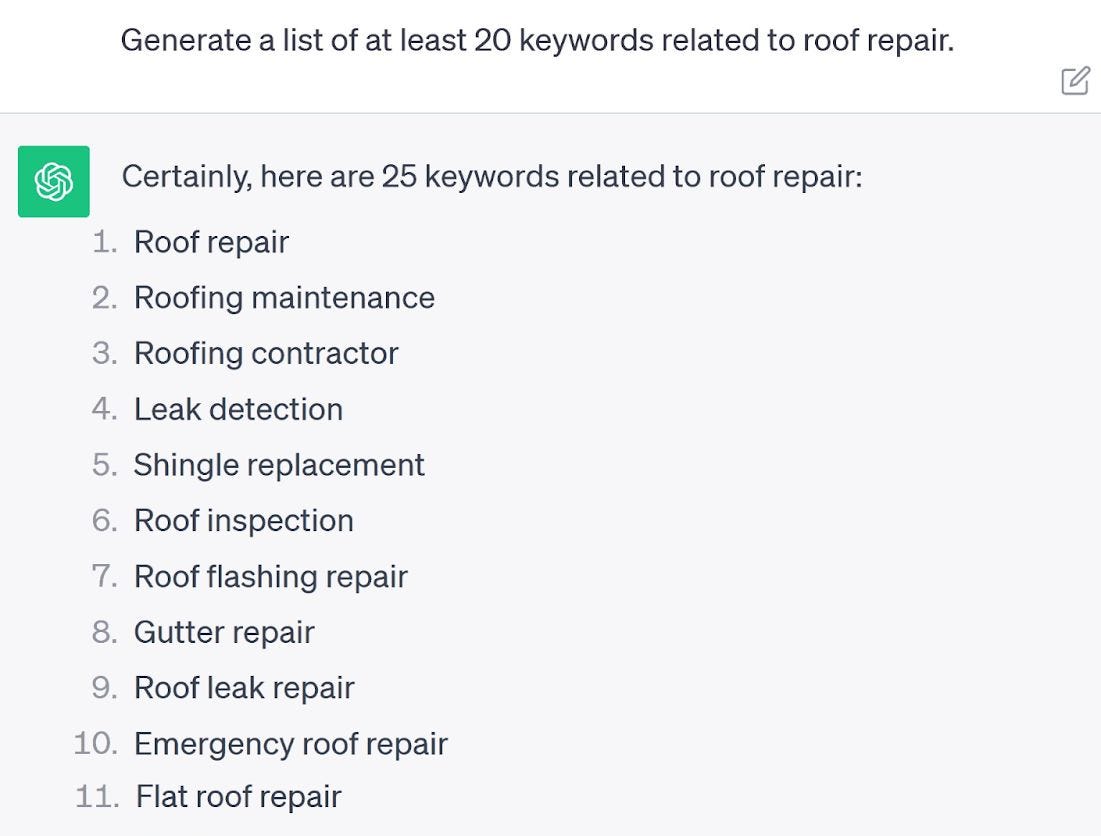Click the 'Shingle replacement' list item
Screen dimensions: 1101x836
pos(279,465)
